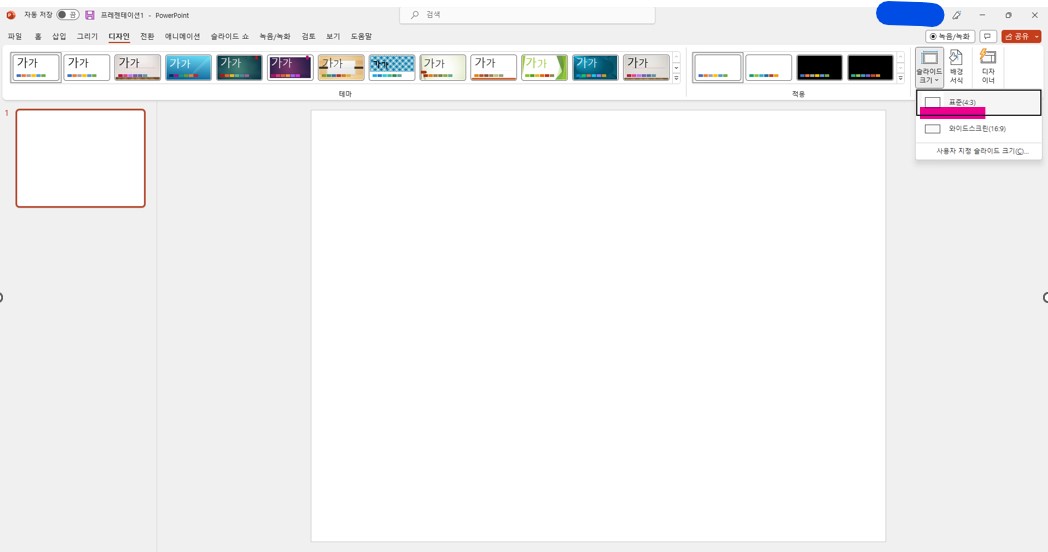
Task: Toggle the AutoSave switch
Action: click(68, 15)
